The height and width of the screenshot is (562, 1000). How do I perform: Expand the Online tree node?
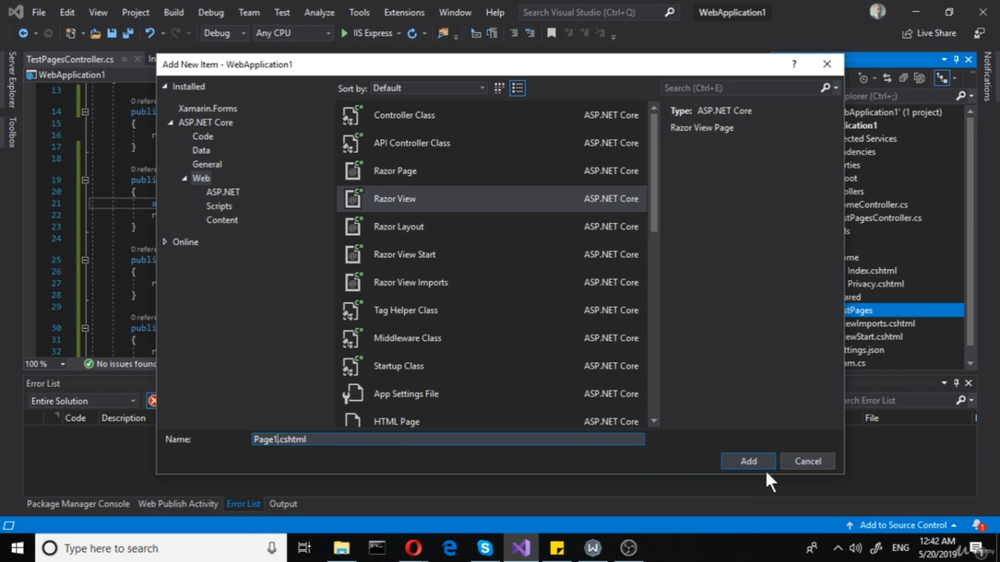point(165,242)
